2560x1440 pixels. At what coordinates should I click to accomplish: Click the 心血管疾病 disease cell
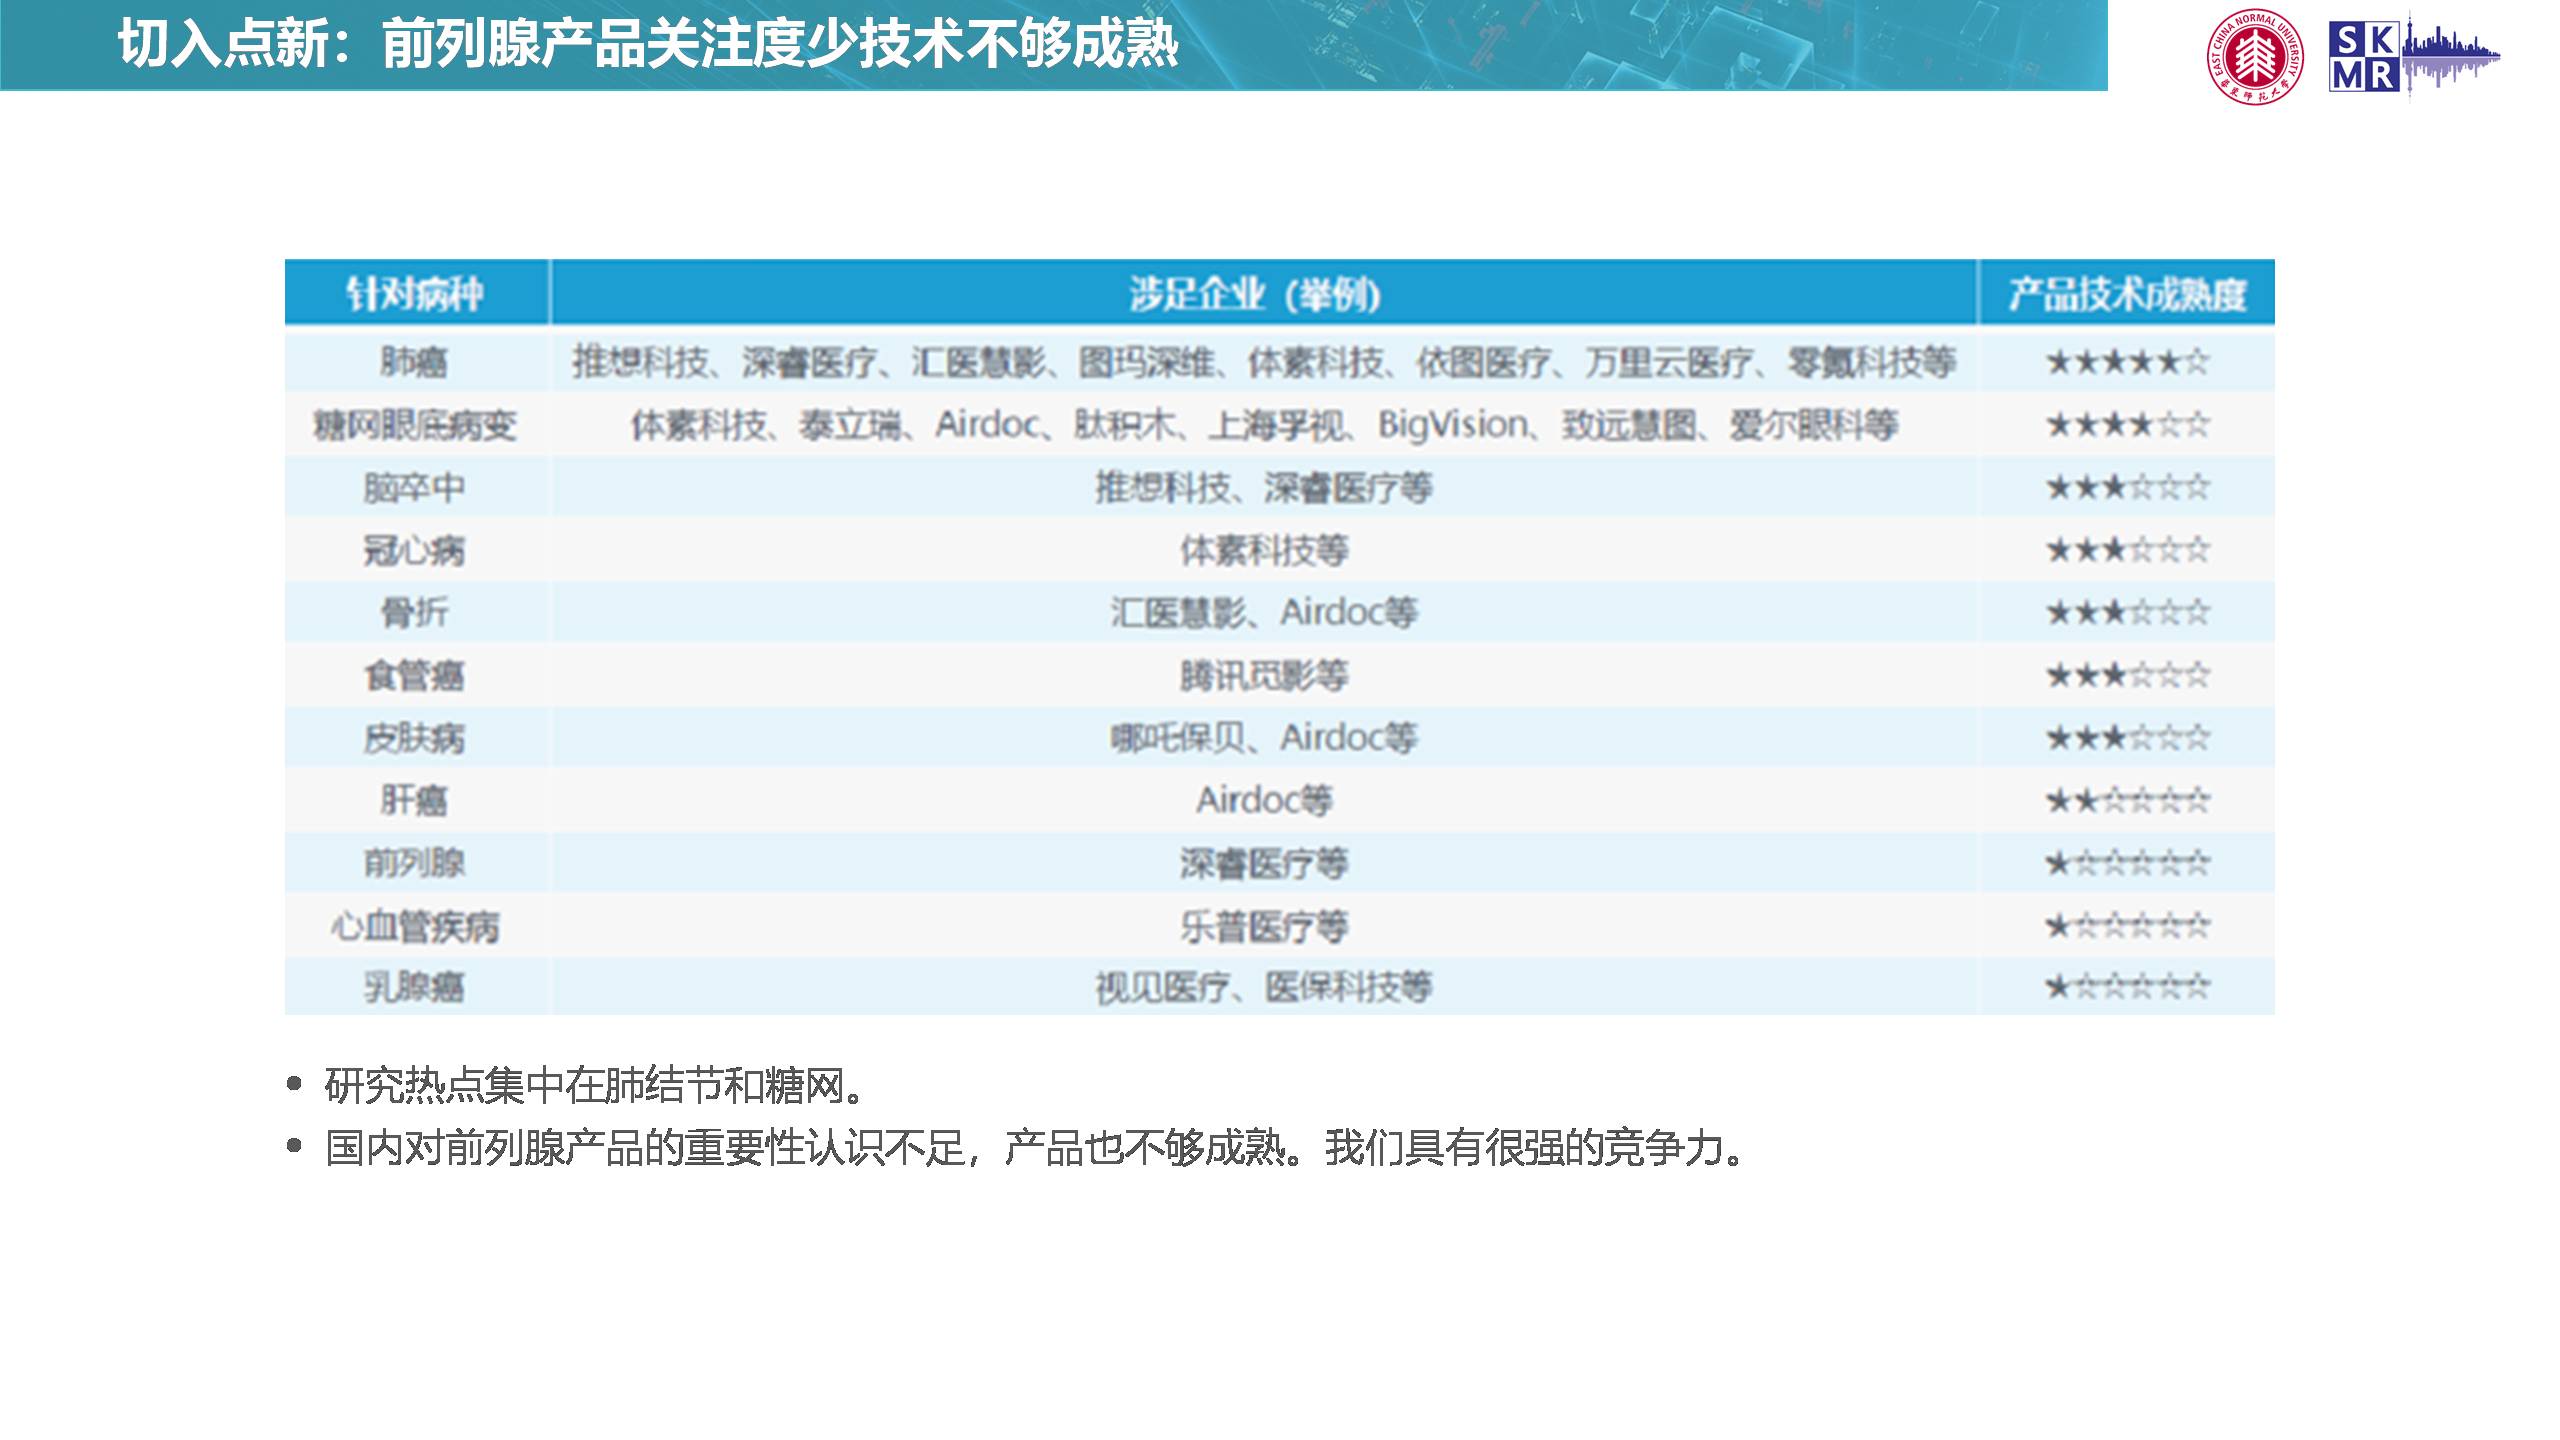(x=415, y=926)
